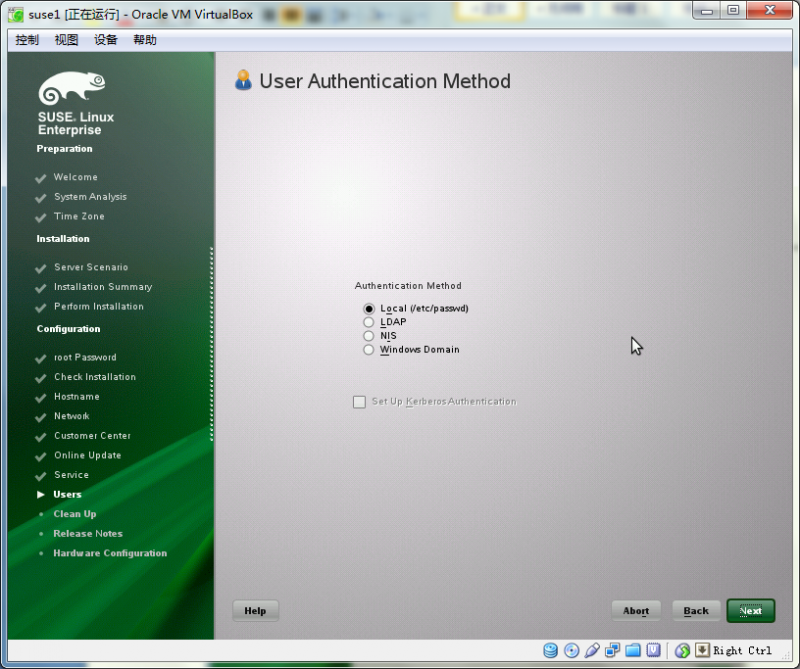Click the USB devices icon in status bar

591,650
